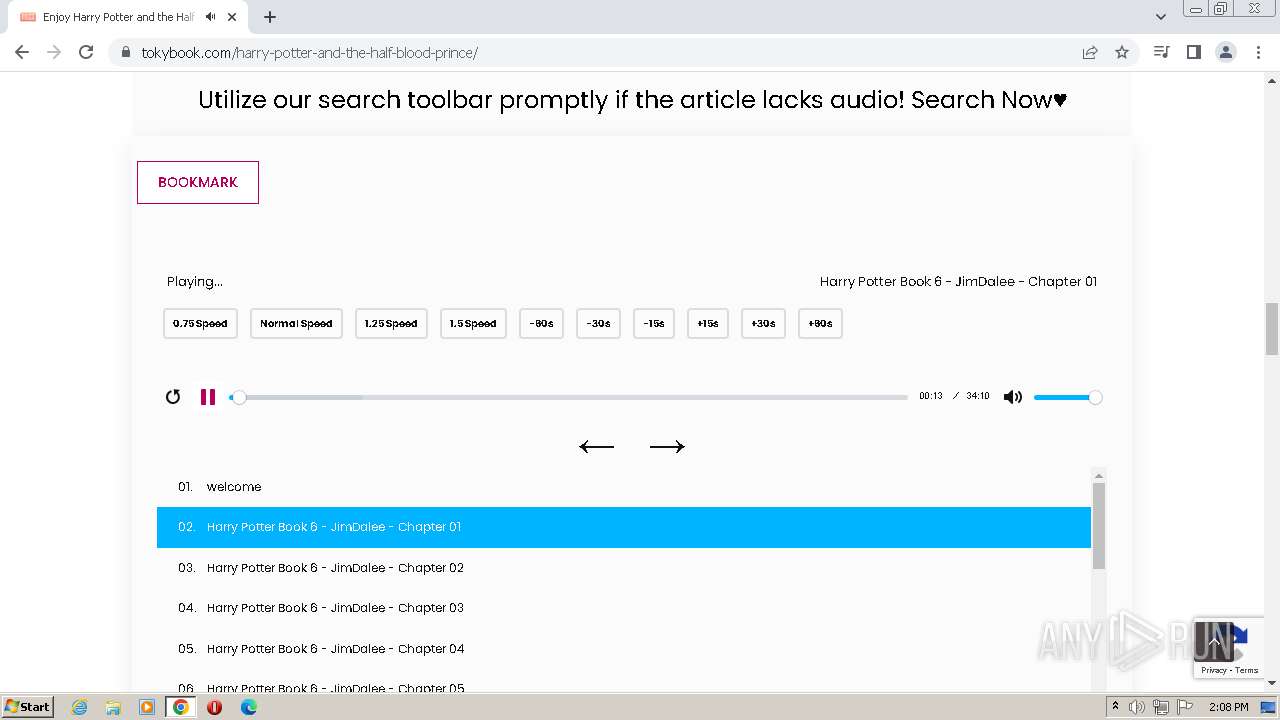Open the media control icon
1280x720 pixels.
(1161, 52)
